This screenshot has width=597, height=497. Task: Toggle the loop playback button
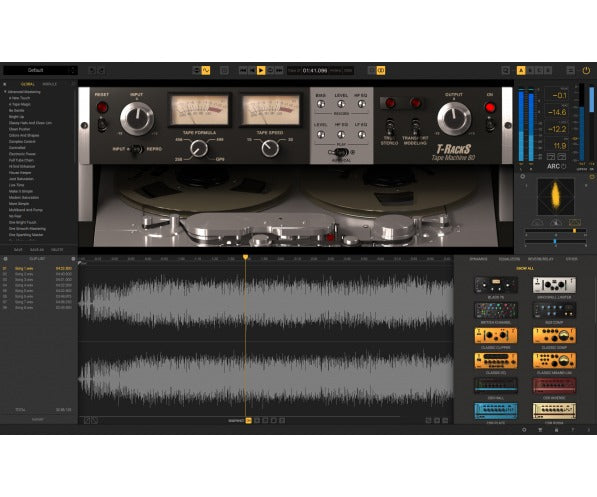click(x=270, y=70)
